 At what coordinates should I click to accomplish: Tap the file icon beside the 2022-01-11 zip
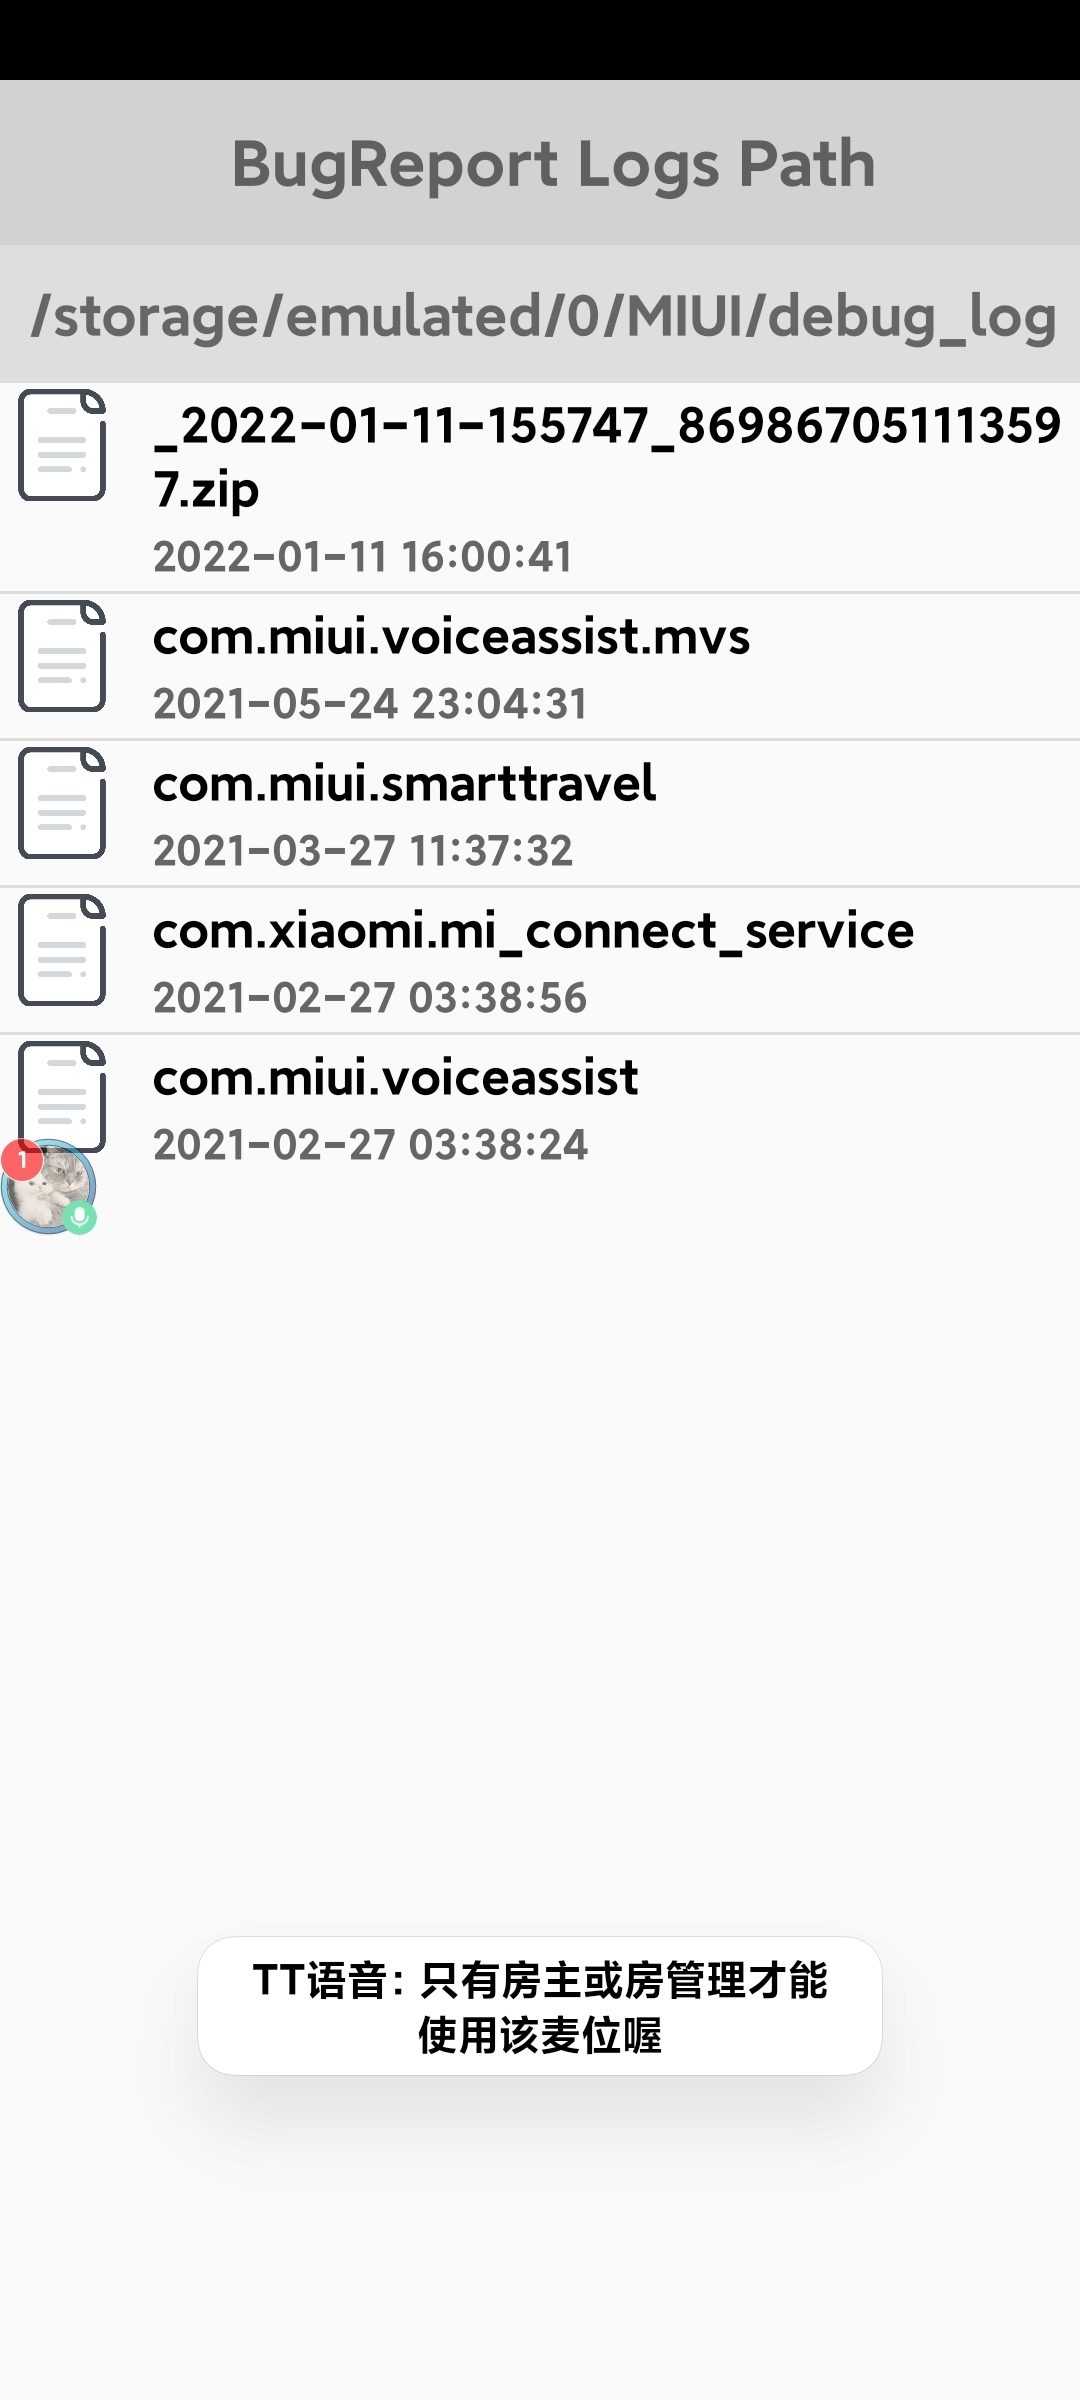pos(62,445)
